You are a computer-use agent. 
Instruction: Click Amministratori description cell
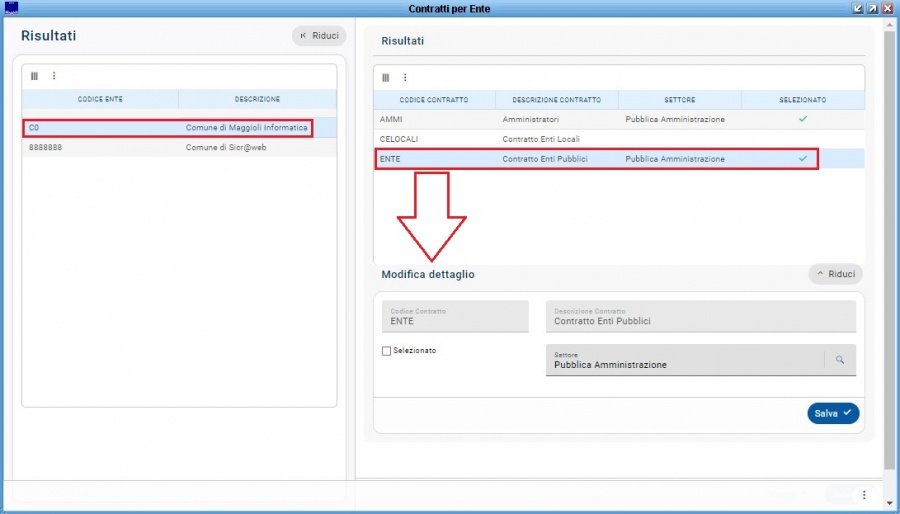531,119
